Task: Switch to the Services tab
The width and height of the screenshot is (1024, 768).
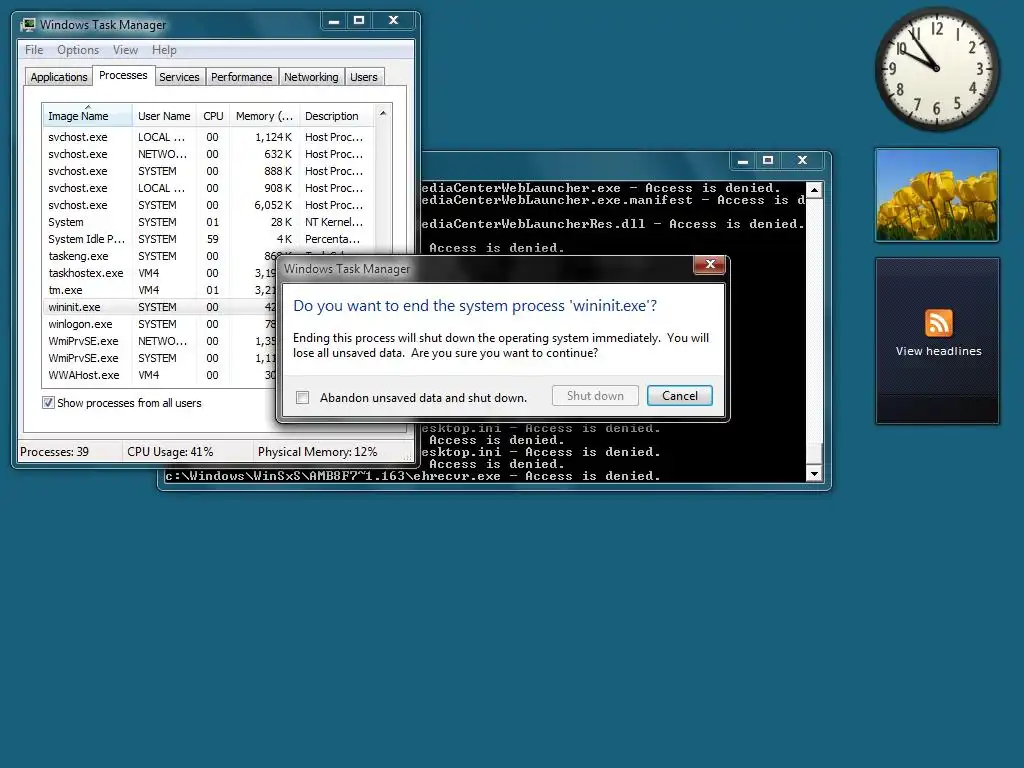Action: point(179,77)
